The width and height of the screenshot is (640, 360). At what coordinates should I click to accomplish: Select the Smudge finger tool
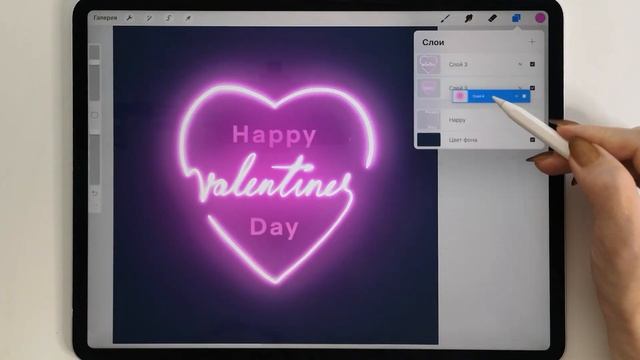(469, 18)
